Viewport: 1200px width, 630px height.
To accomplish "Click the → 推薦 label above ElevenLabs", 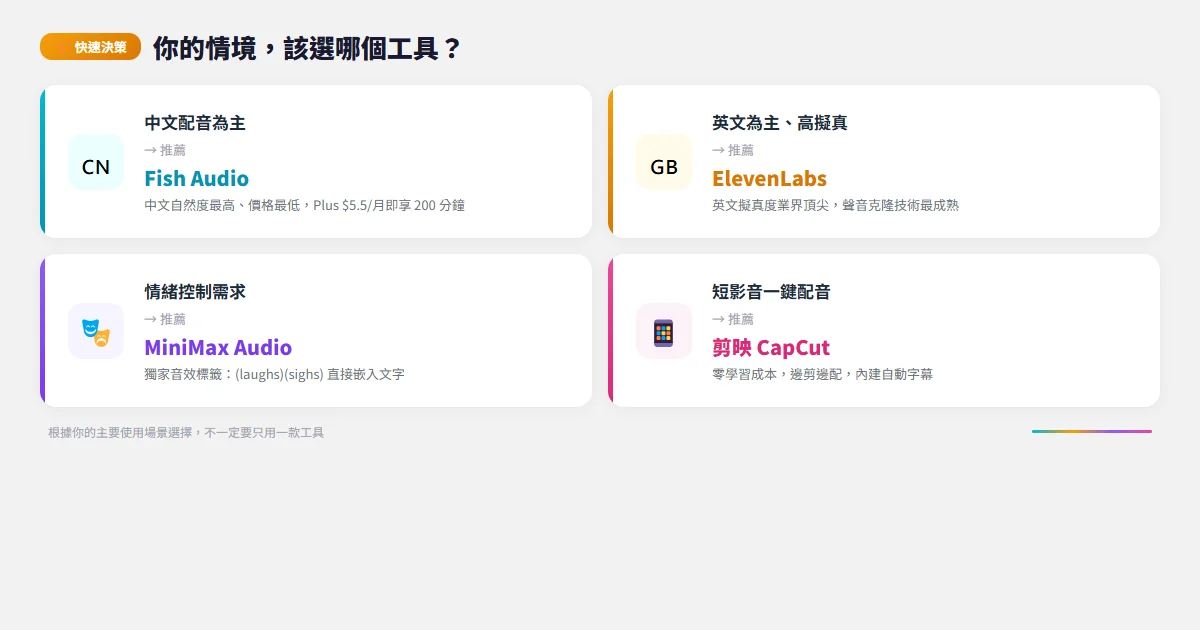I will point(733,150).
